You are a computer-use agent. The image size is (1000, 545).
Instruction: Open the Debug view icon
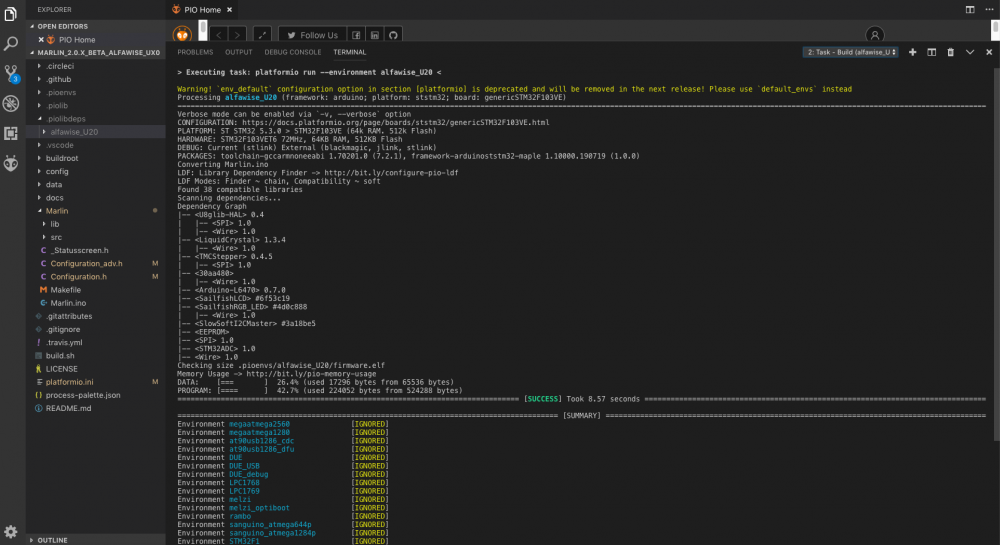[x=11, y=103]
